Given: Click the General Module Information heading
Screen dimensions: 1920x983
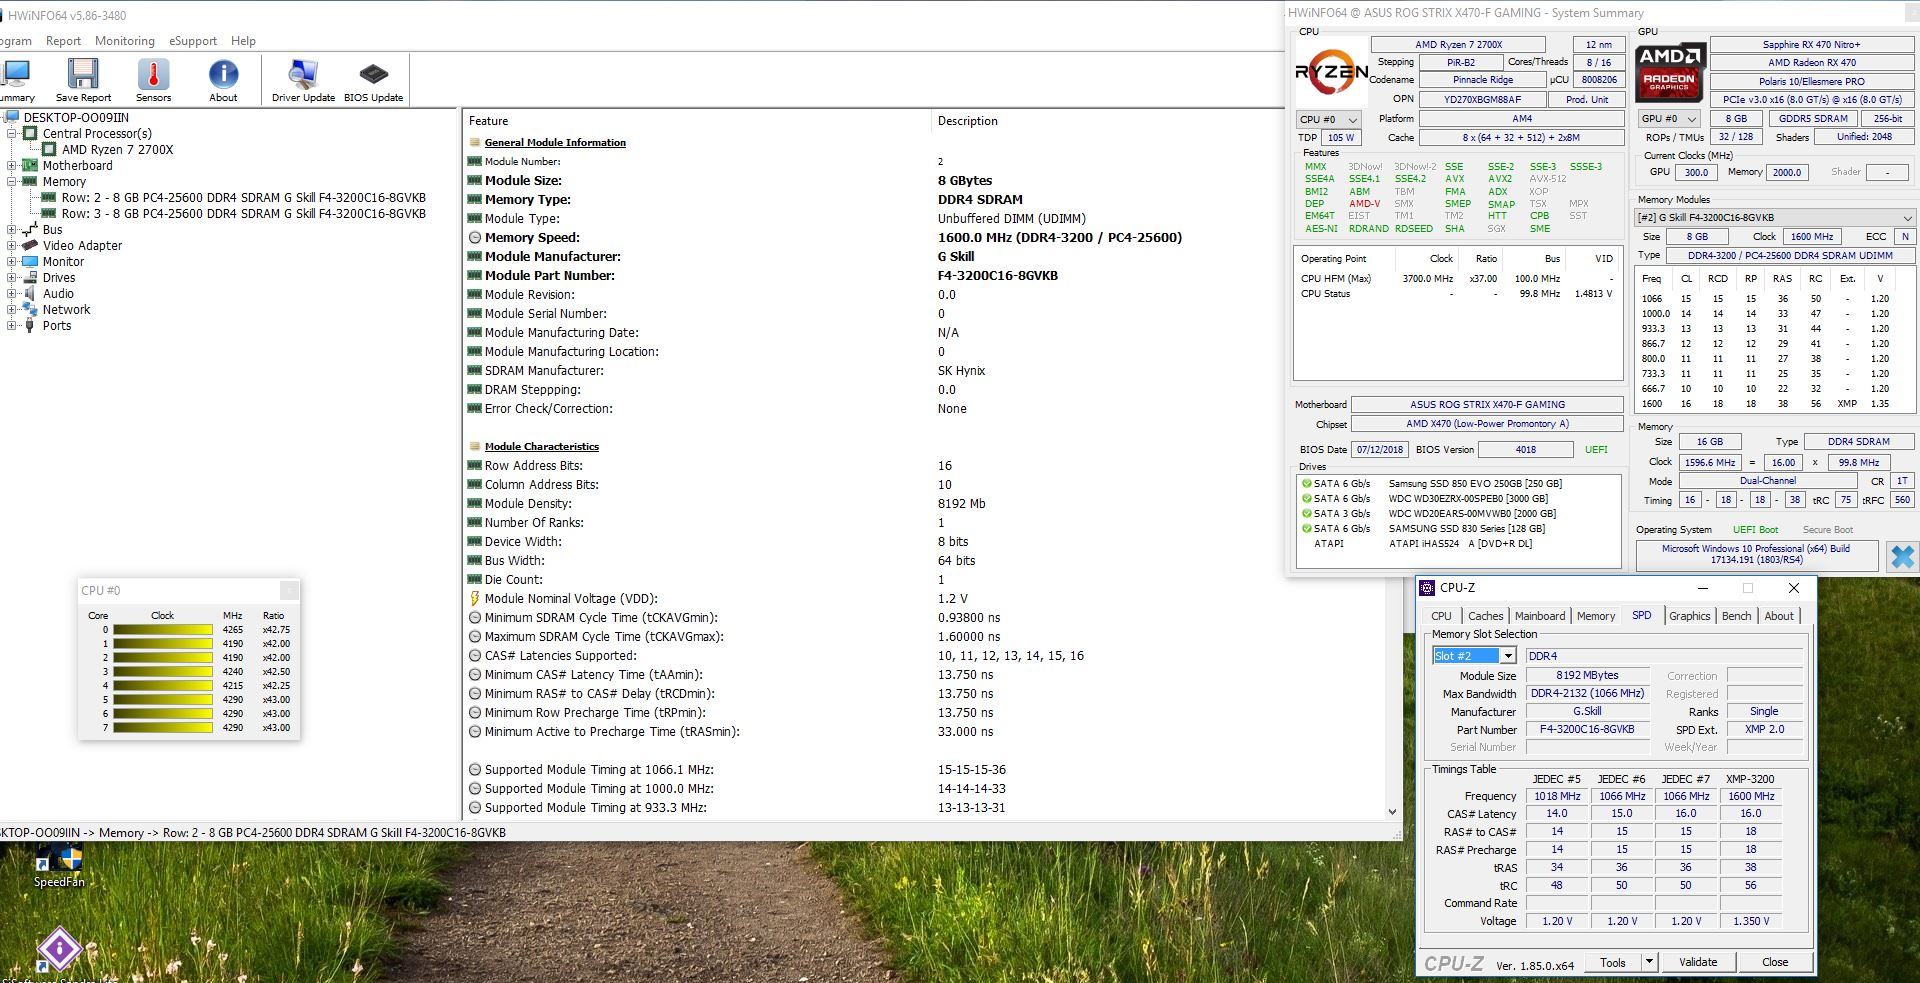Looking at the screenshot, I should click(x=555, y=143).
